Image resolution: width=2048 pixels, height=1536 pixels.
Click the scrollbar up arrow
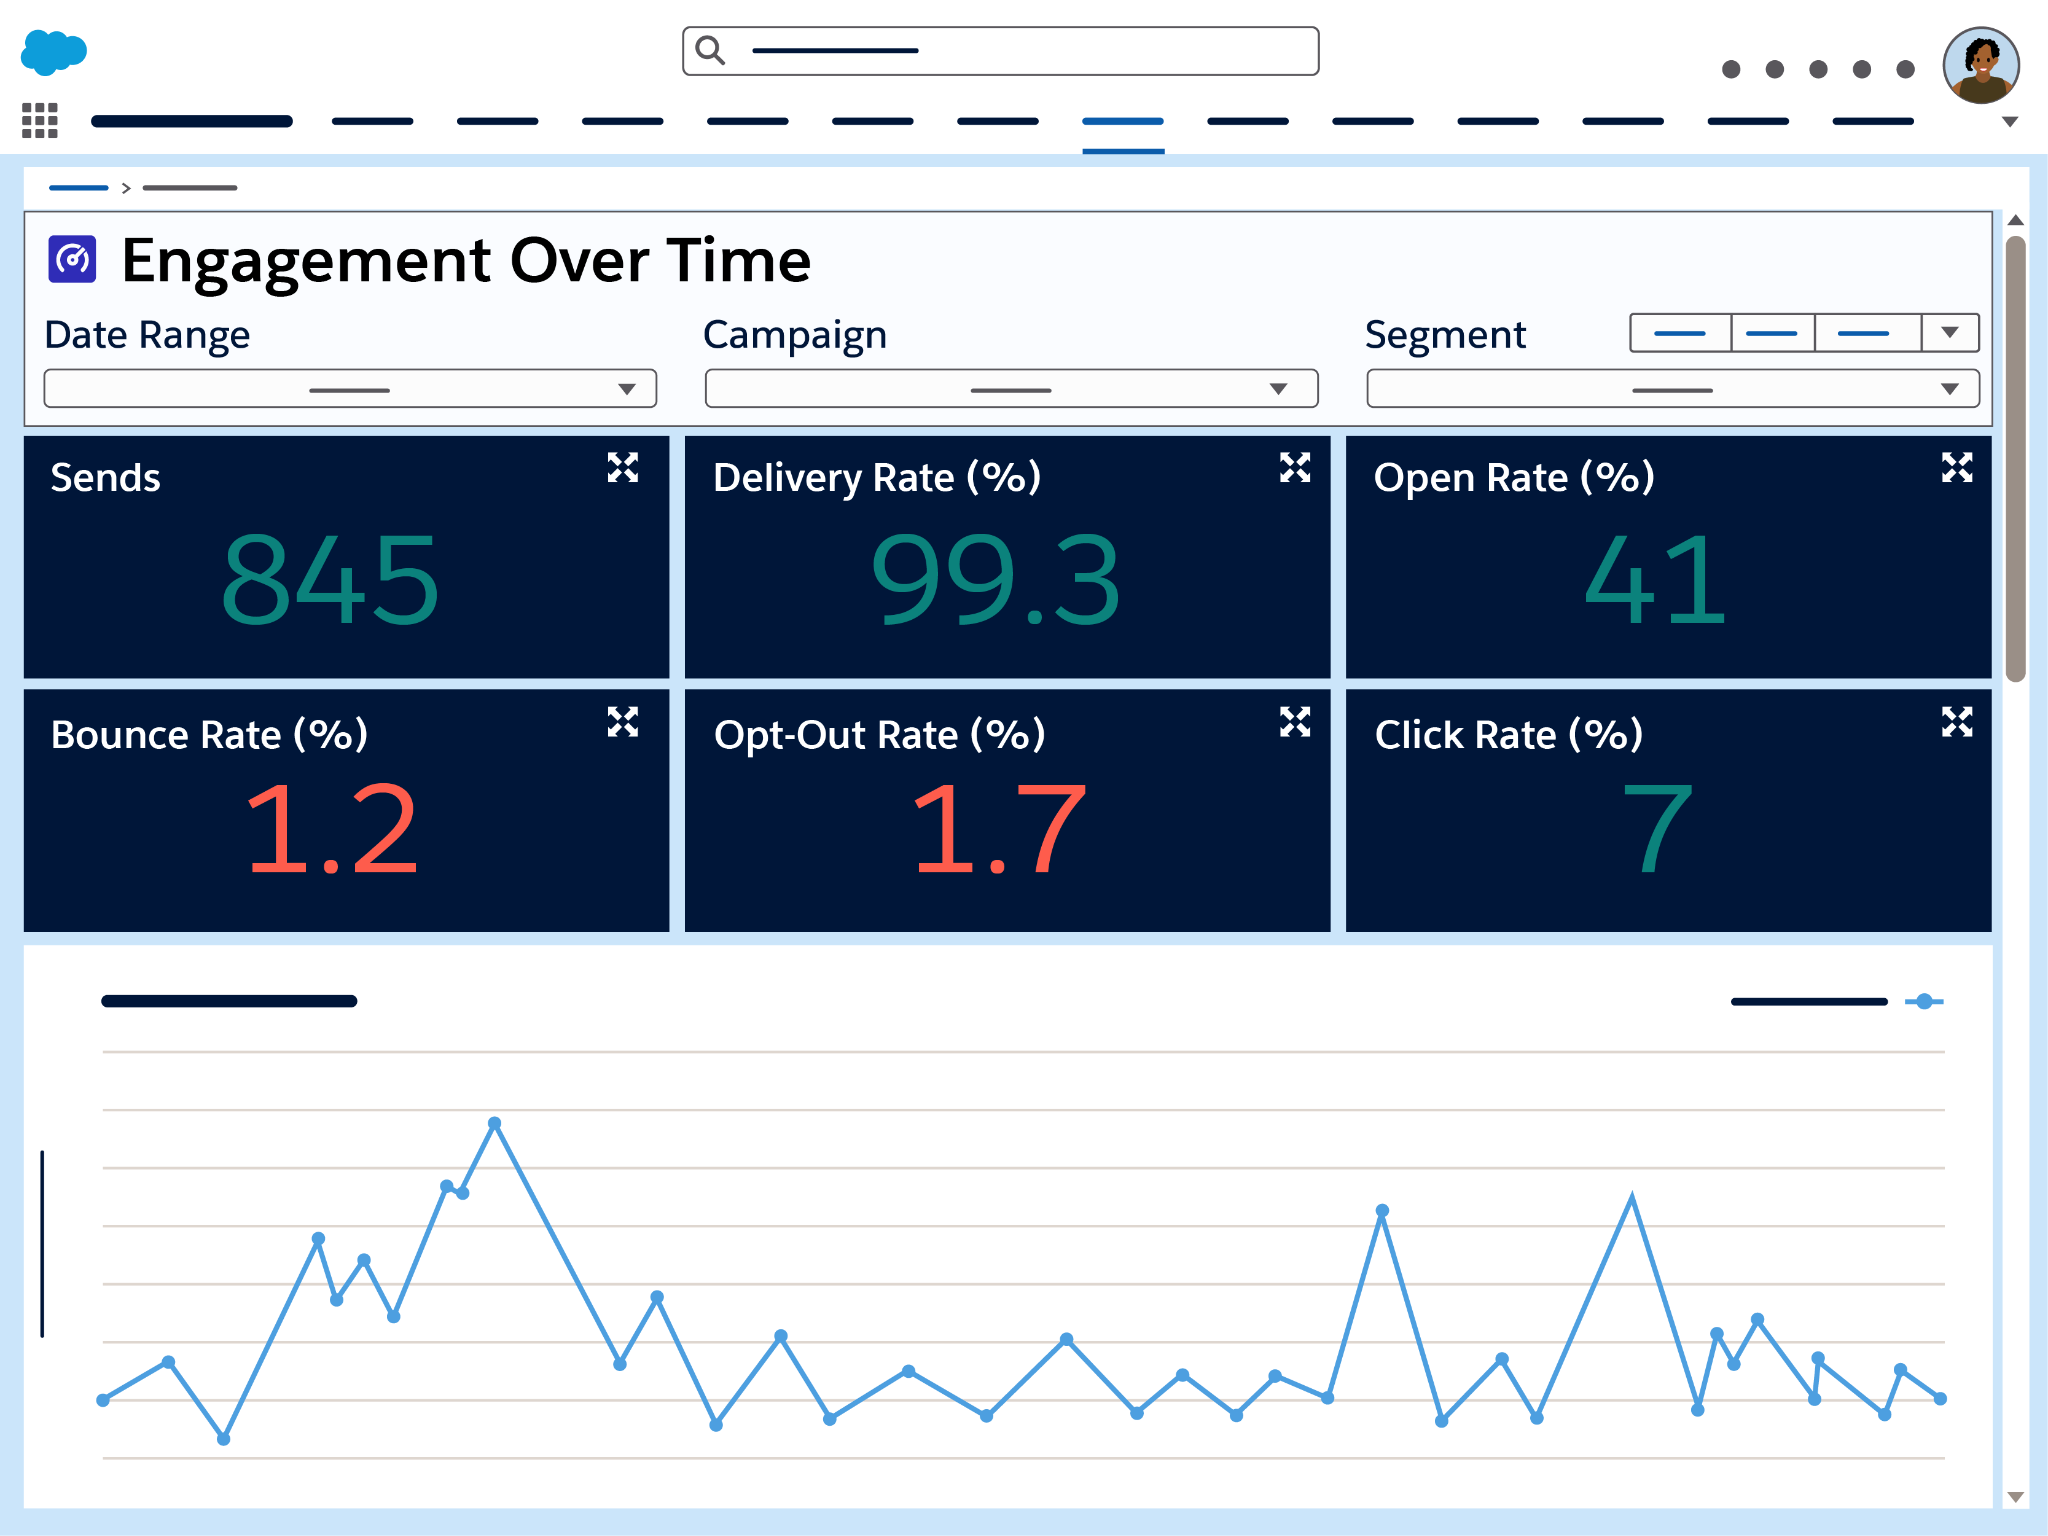(2016, 220)
